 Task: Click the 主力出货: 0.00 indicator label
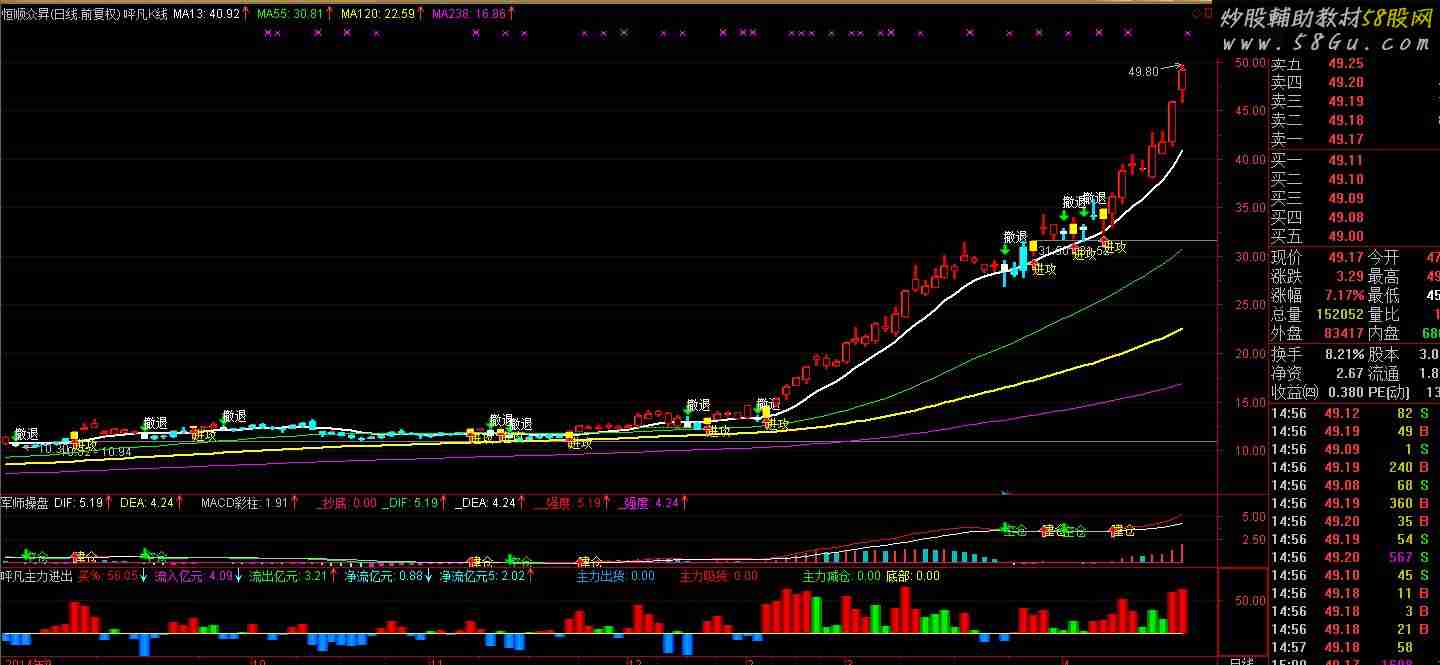point(616,576)
